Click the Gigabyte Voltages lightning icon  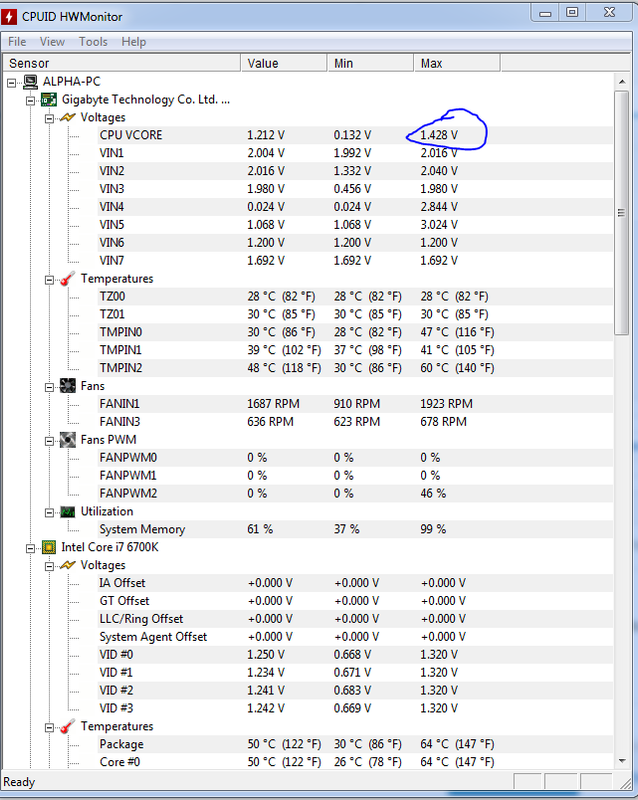(68, 117)
